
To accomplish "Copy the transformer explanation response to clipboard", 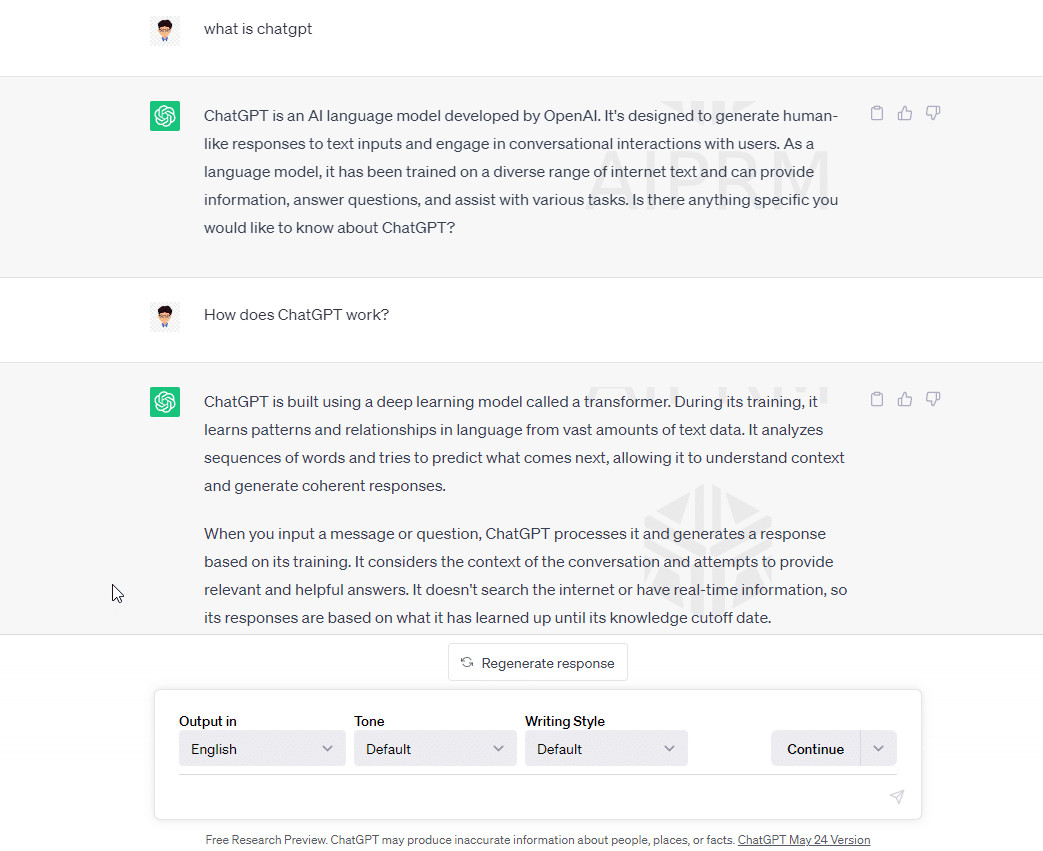I will click(877, 399).
